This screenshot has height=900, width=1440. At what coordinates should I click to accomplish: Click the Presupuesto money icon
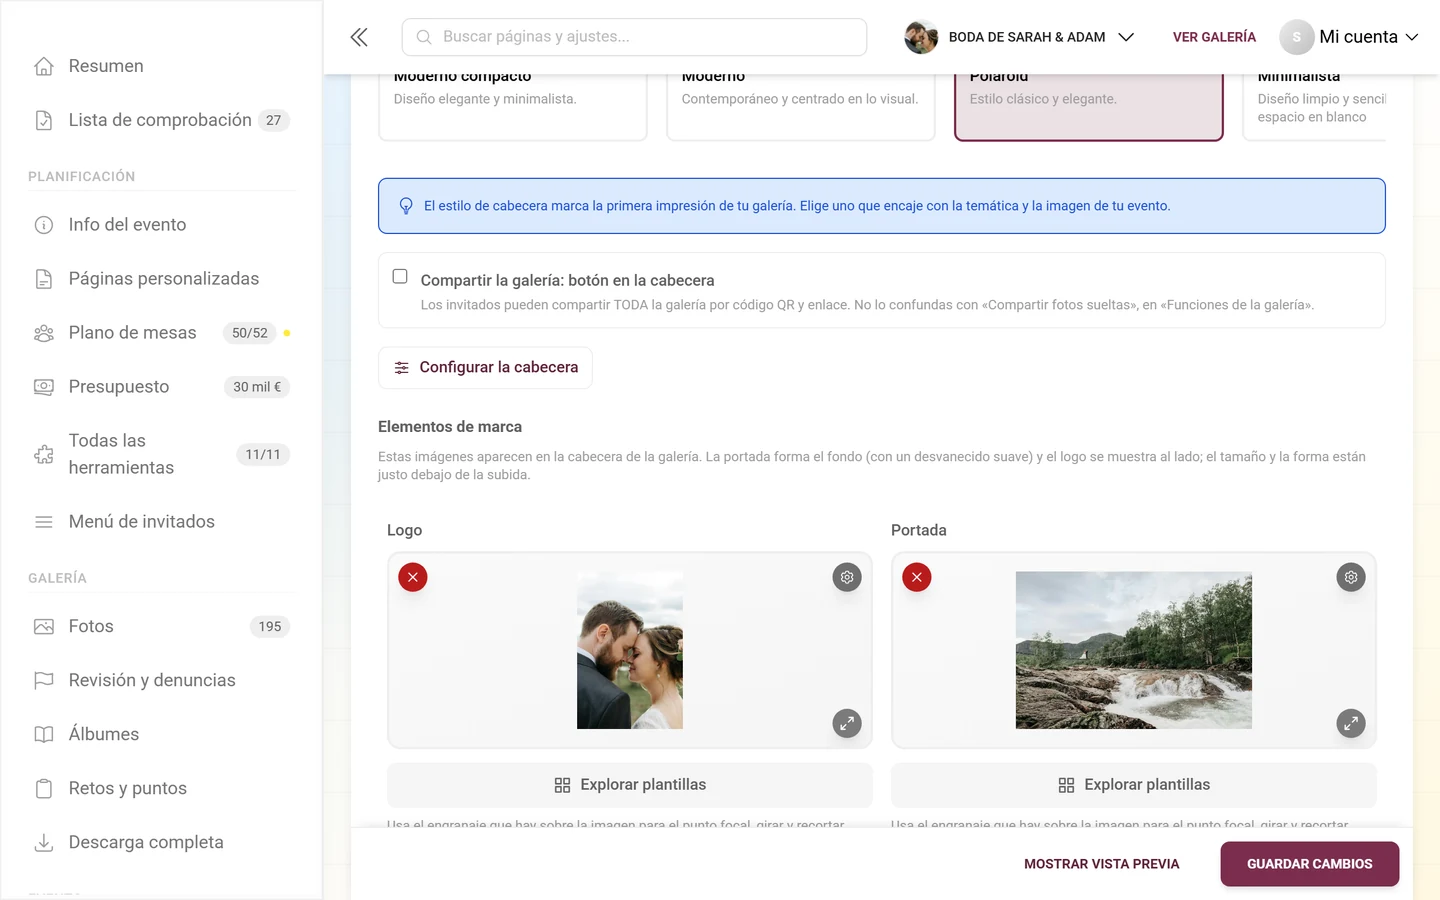tap(44, 387)
